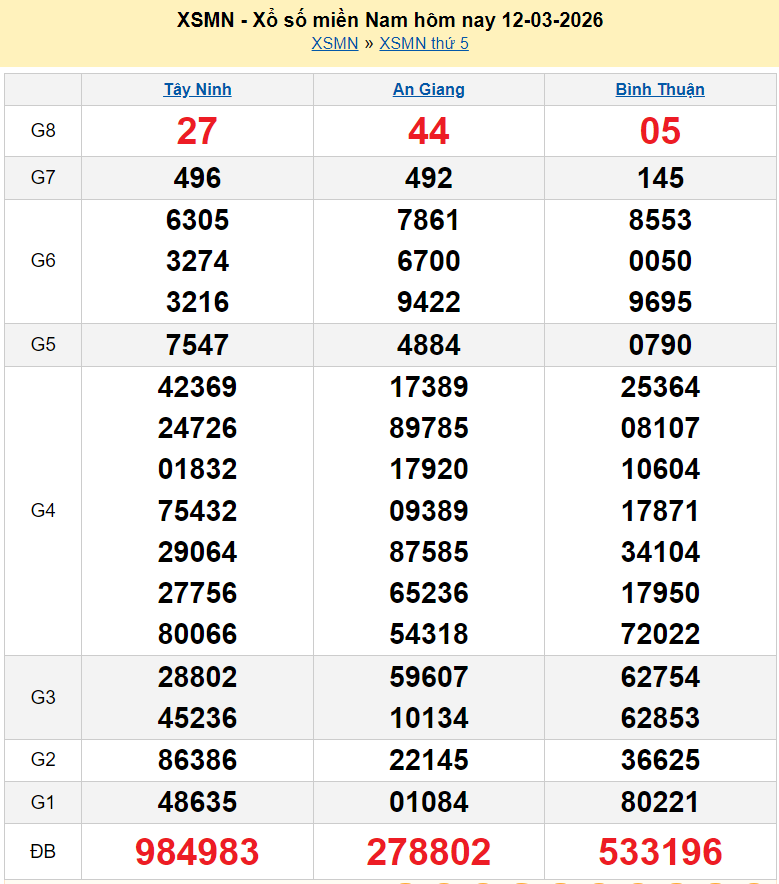Select An Giang G5 number 4884
This screenshot has height=884, width=779.
(428, 345)
